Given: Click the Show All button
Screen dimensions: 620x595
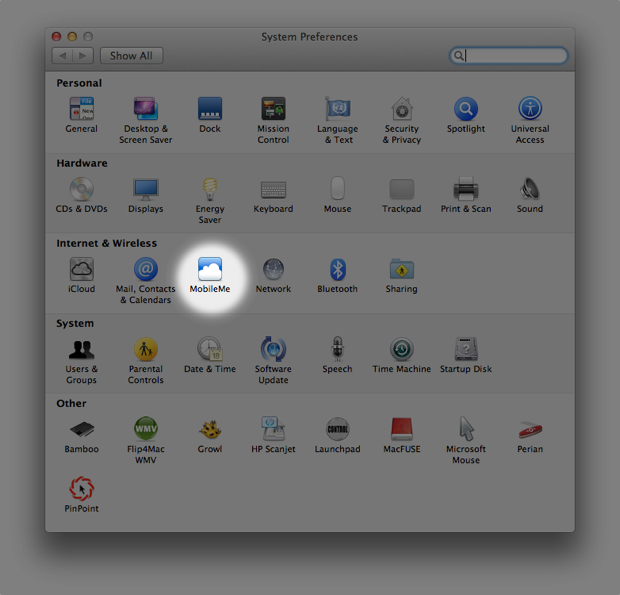Looking at the screenshot, I should click(x=131, y=56).
